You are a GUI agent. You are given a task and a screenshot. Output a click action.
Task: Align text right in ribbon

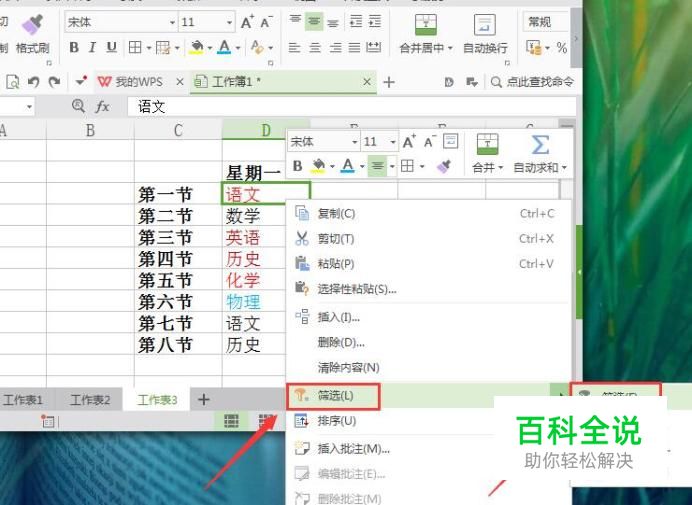[335, 47]
